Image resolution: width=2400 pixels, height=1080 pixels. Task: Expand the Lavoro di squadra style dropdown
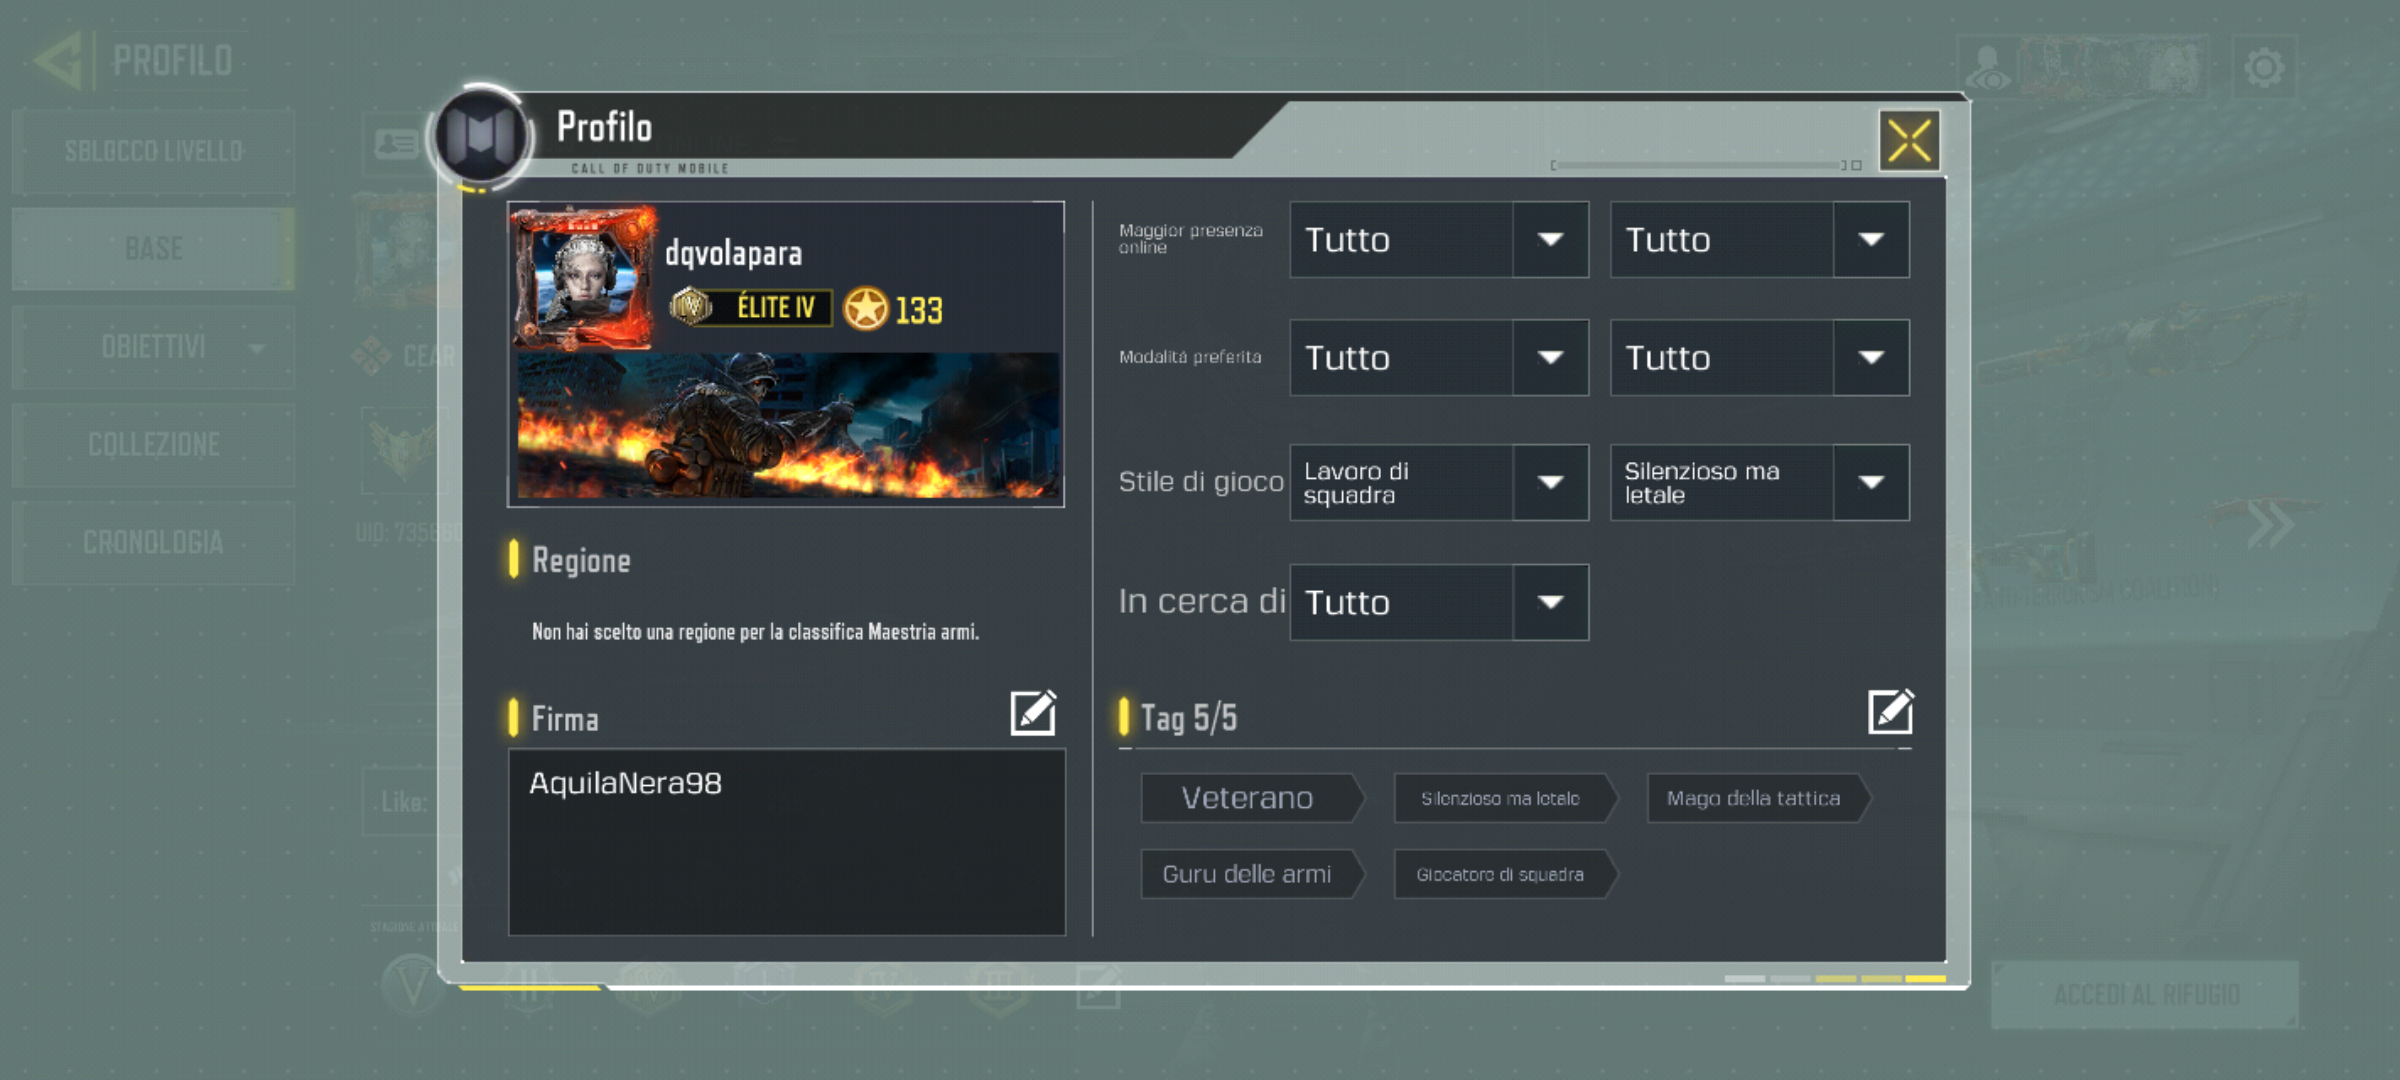click(x=1439, y=483)
